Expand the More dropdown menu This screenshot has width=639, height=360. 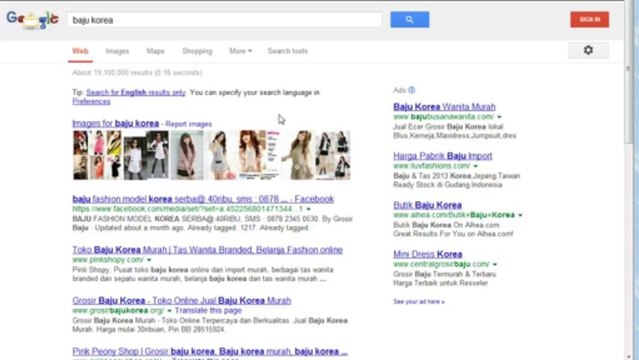point(240,51)
